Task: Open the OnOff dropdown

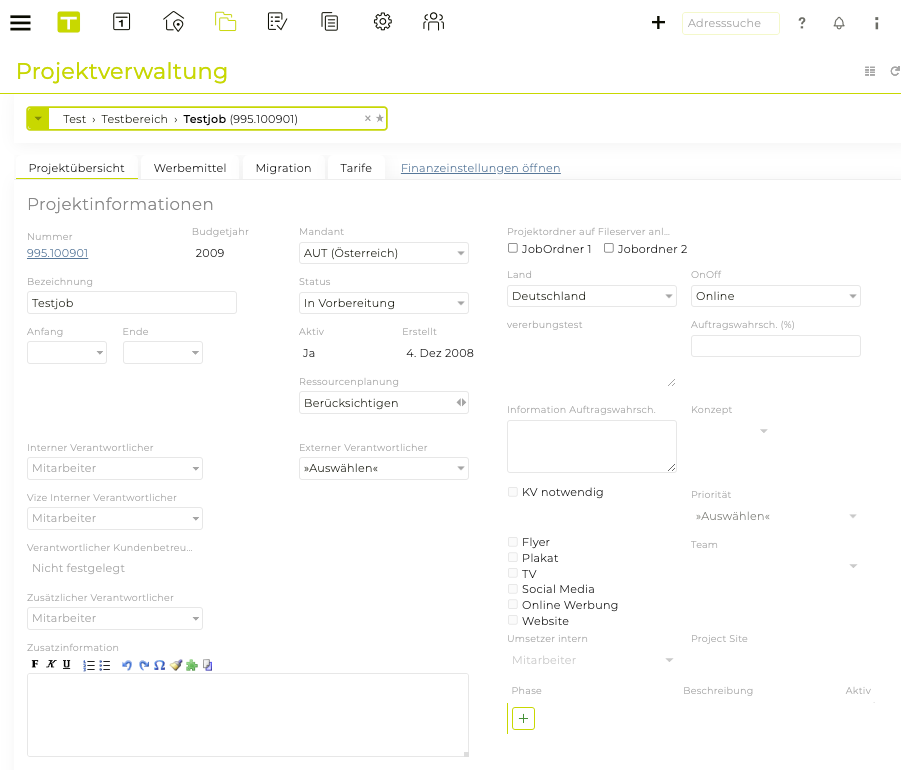Action: [x=776, y=296]
